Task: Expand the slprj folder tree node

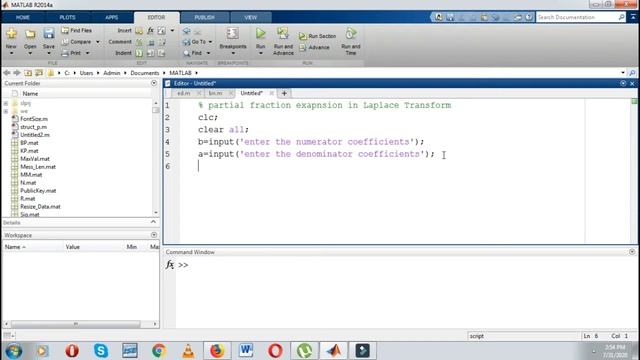Action: pyautogui.click(x=6, y=103)
